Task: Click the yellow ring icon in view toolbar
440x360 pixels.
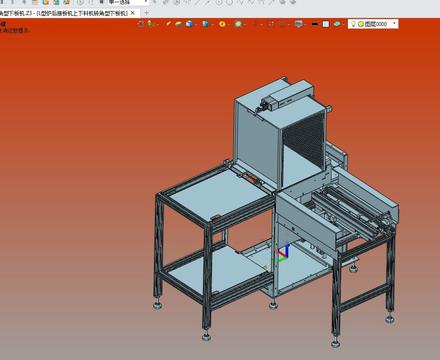Action: 222,24
